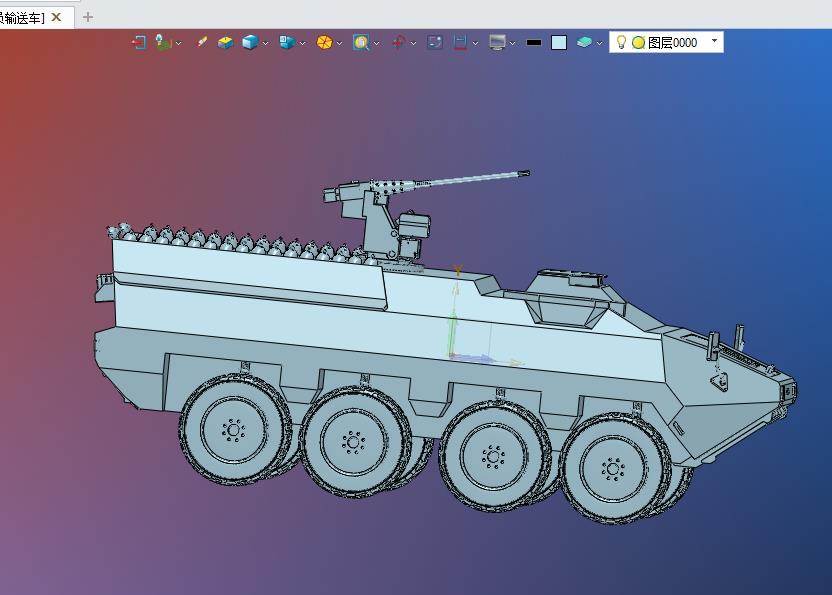Click the monitor display settings icon

click(x=497, y=42)
